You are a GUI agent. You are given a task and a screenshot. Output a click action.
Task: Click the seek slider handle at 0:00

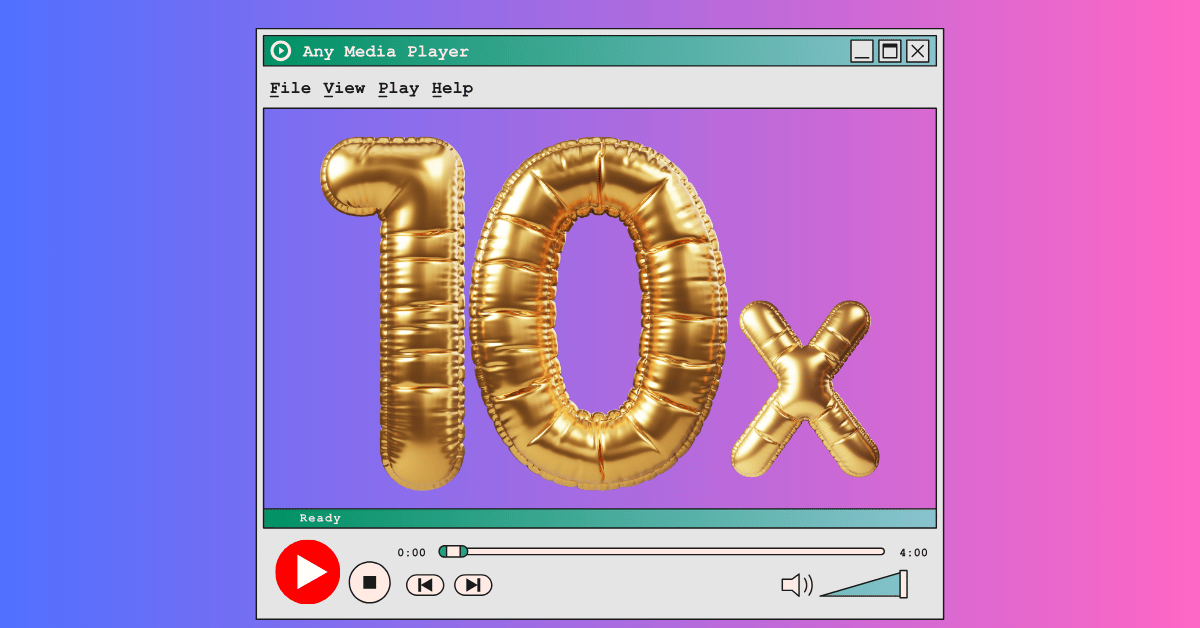[452, 550]
